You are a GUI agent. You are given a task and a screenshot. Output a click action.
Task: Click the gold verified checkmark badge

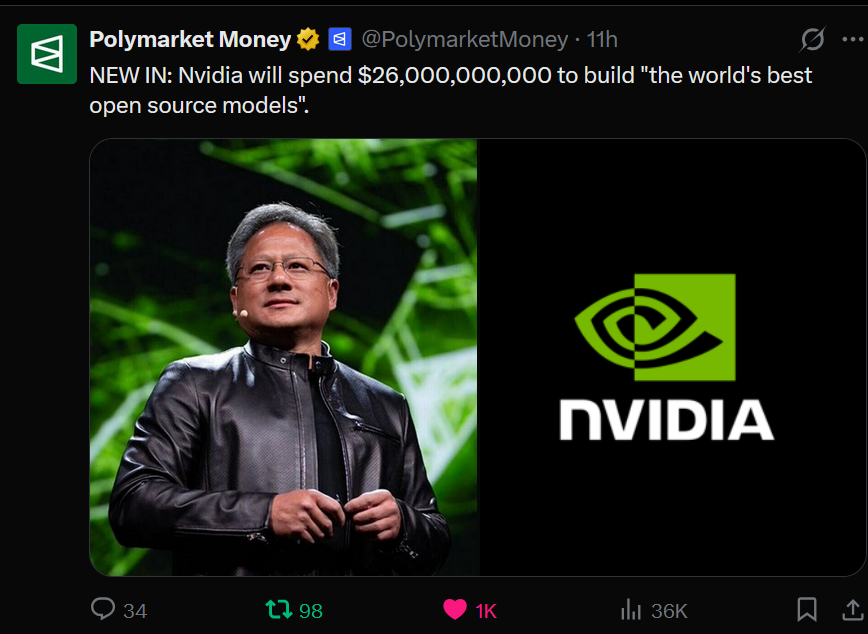coord(308,40)
